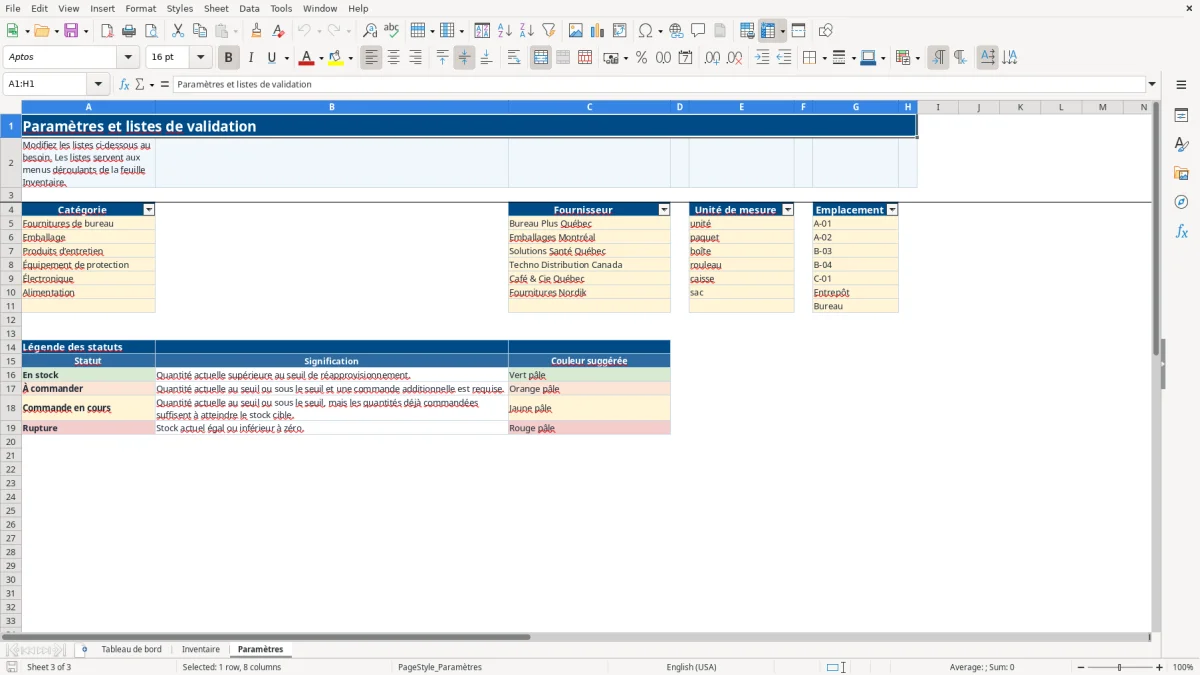The width and height of the screenshot is (1200, 675).
Task: Toggle Freeze Rows and Columns
Action: [767, 31]
